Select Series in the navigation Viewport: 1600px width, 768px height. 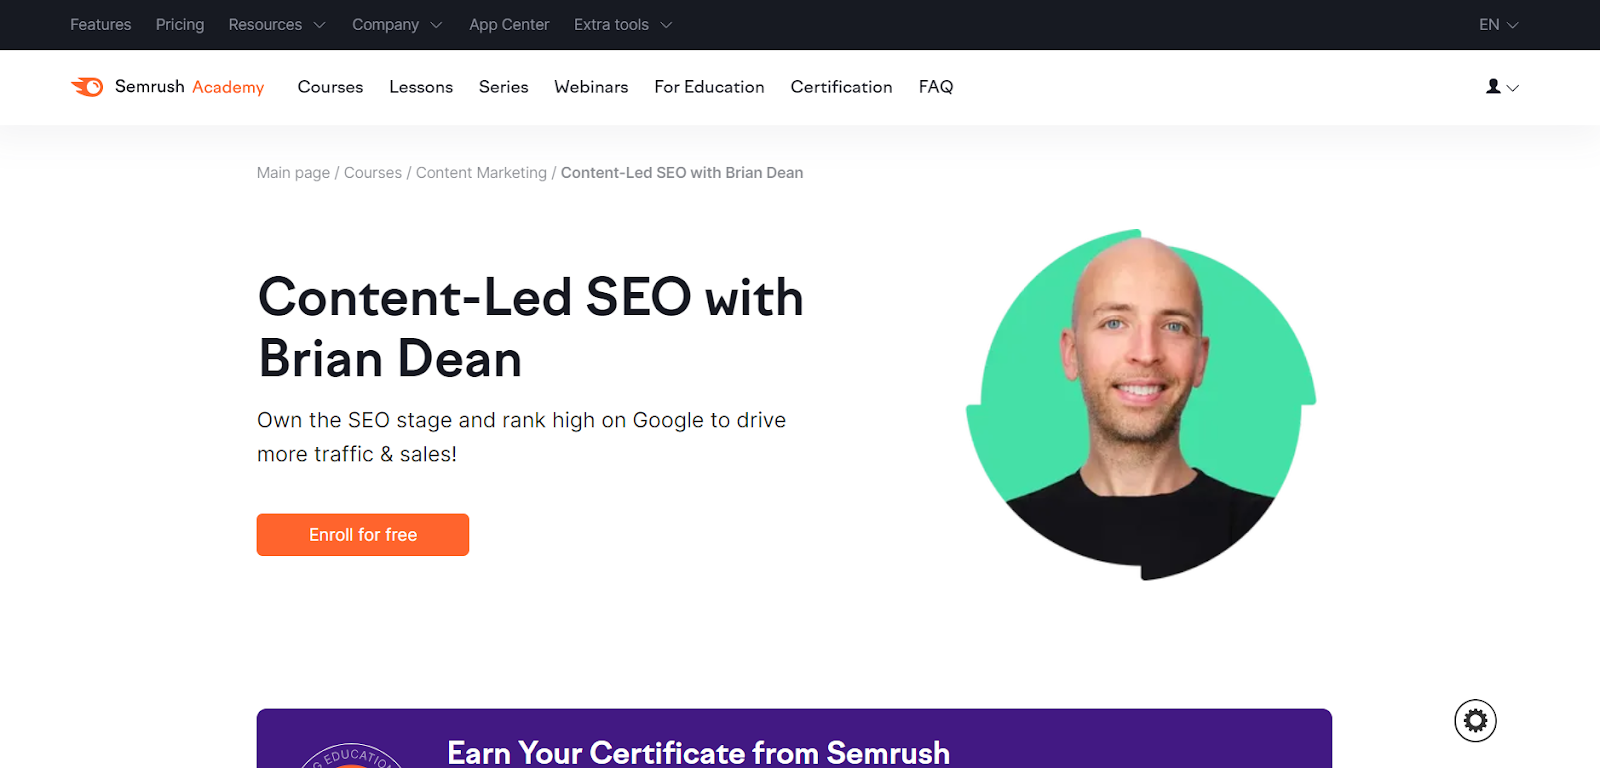pyautogui.click(x=503, y=87)
